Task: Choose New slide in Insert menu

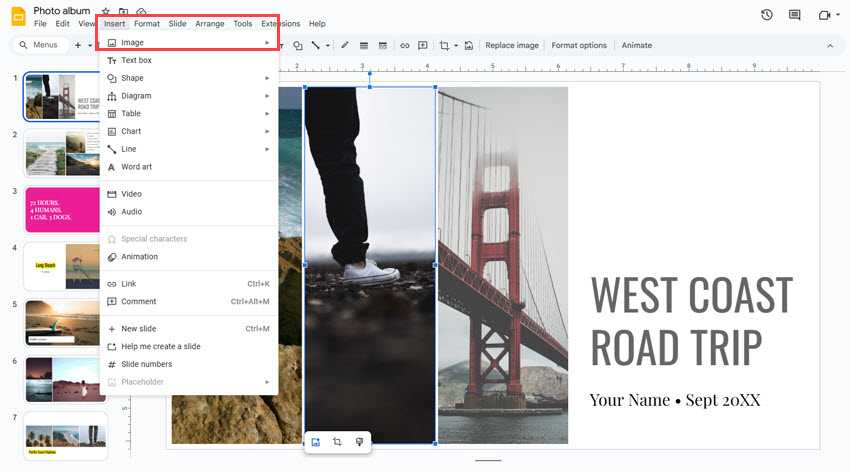Action: point(189,329)
